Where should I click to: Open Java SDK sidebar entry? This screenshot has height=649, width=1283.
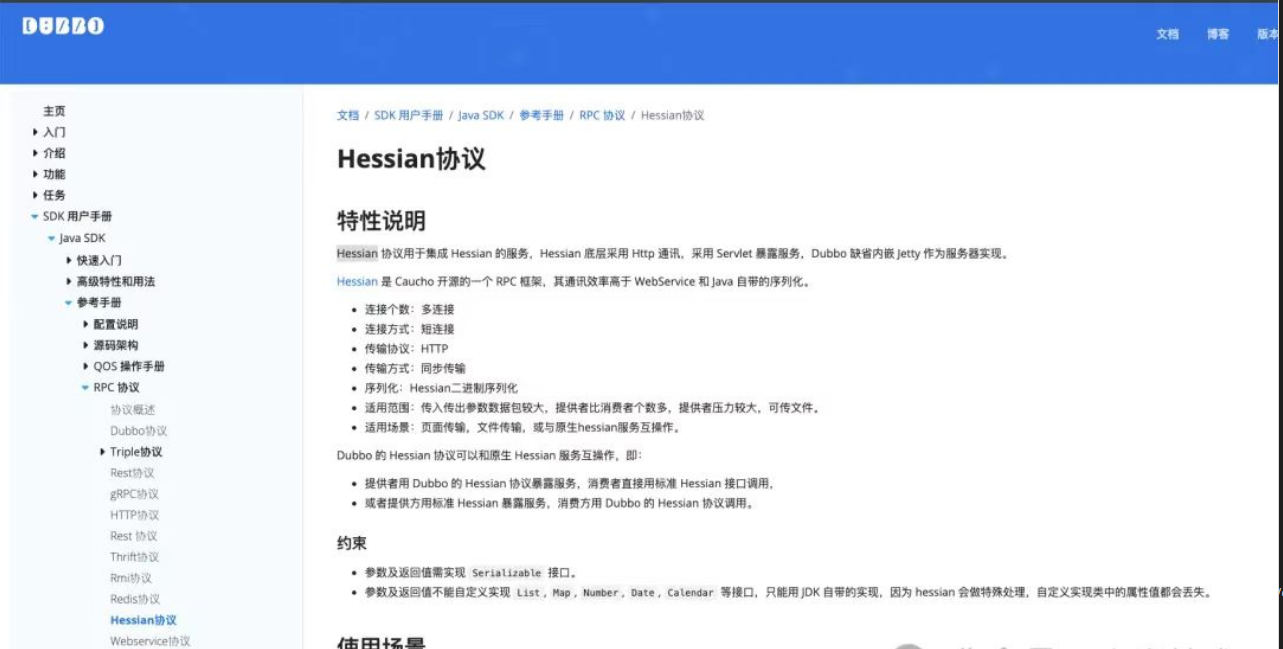[x=82, y=238]
